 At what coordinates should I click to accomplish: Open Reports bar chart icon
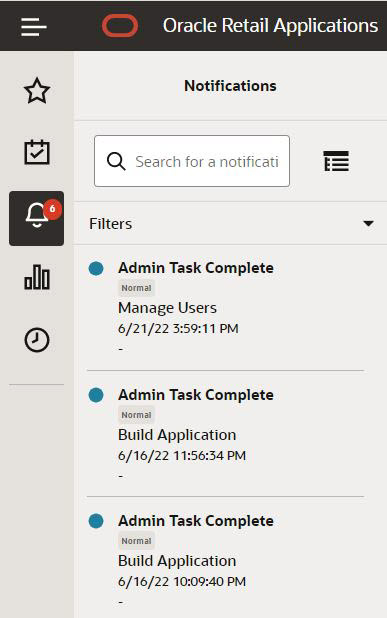37,277
